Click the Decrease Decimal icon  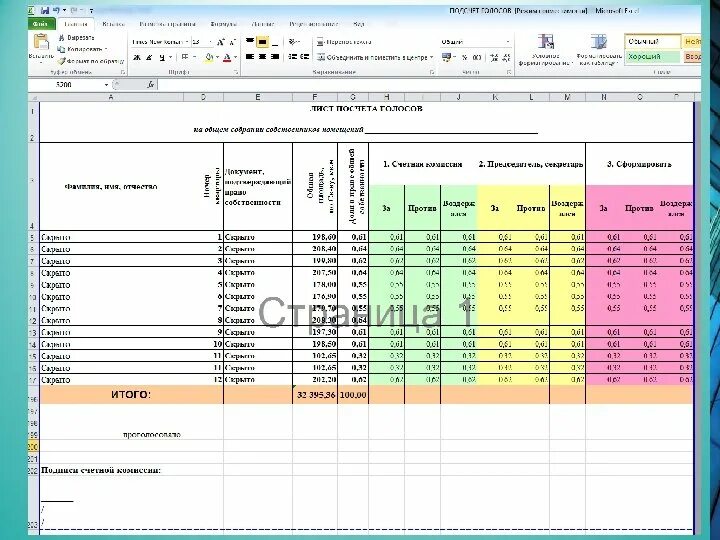click(506, 57)
